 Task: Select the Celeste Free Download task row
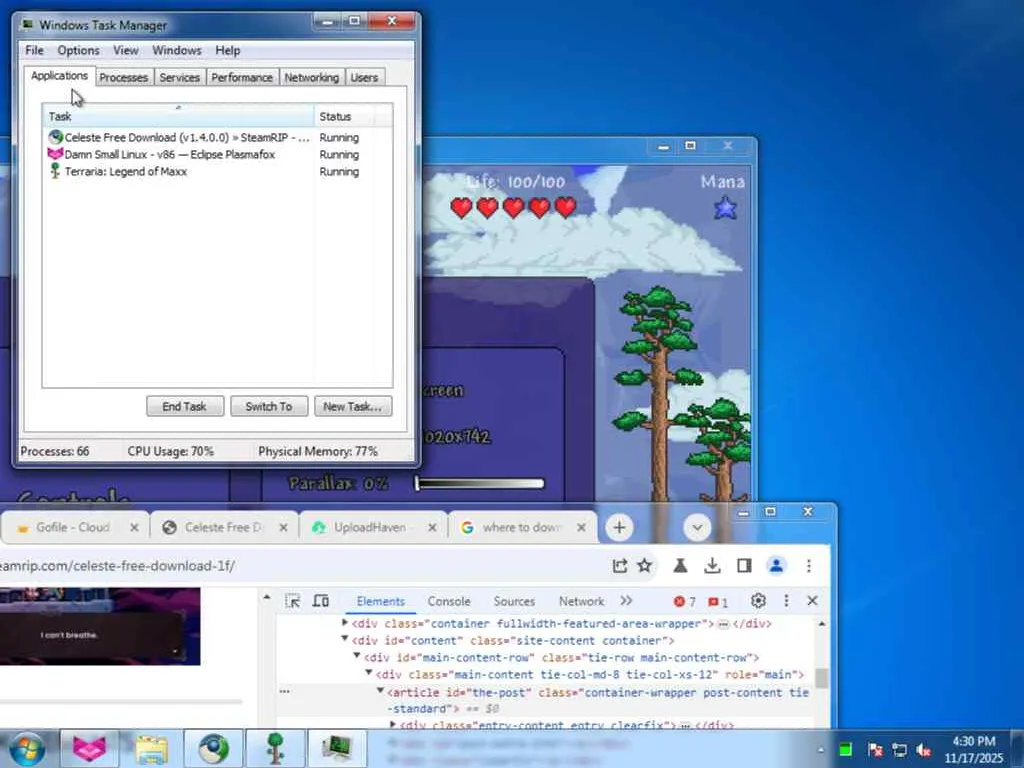point(217,137)
